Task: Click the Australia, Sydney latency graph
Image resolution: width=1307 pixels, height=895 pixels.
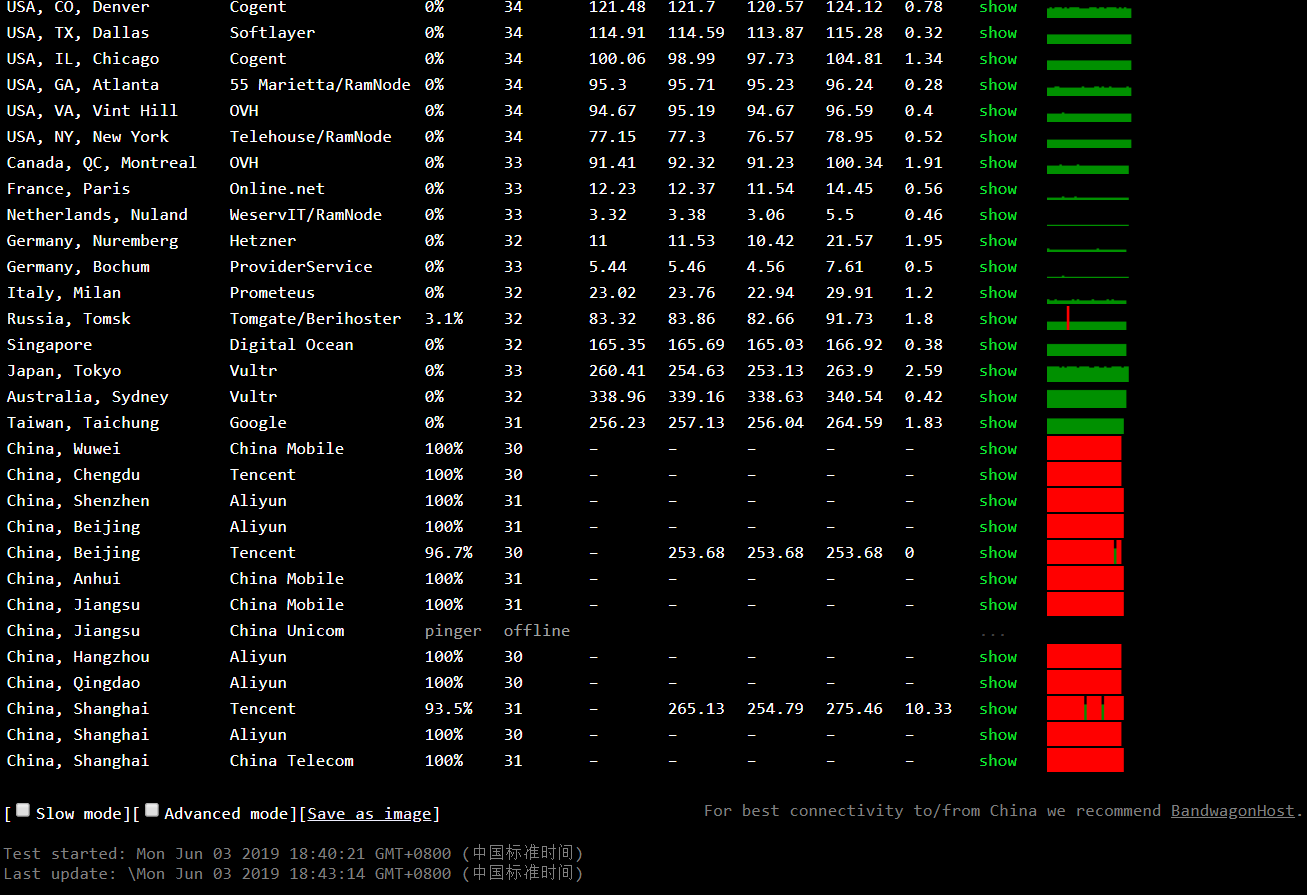Action: (1087, 398)
